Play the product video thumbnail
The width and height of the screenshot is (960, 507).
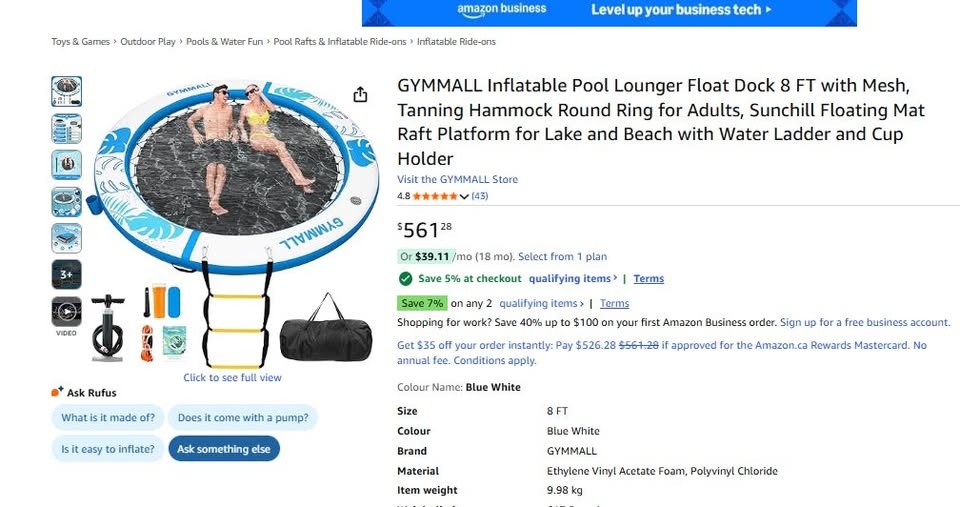point(66,312)
